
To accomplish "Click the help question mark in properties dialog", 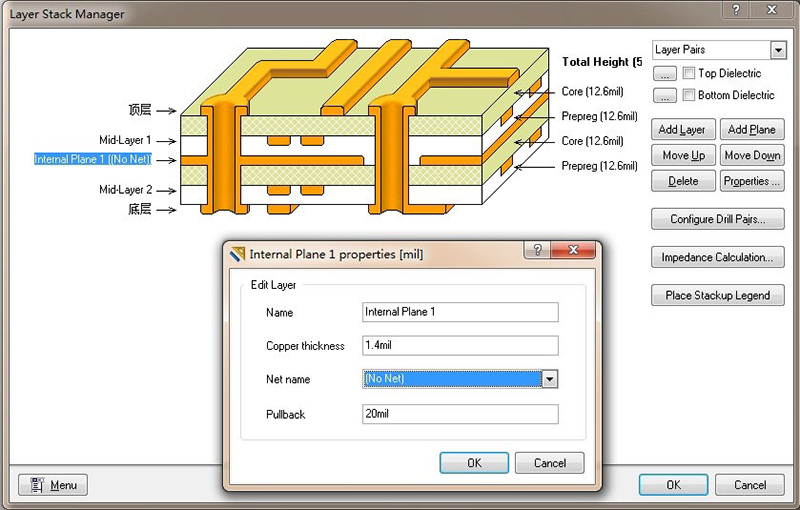I will click(x=537, y=252).
